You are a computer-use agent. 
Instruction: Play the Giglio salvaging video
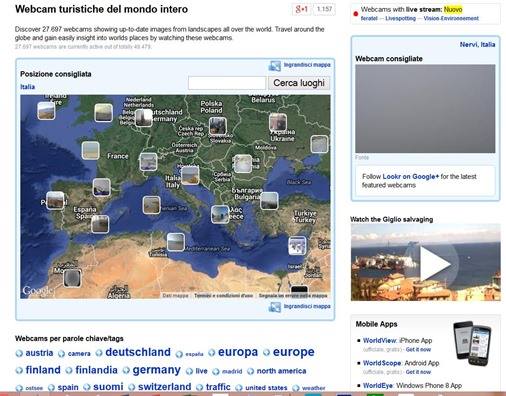pyautogui.click(x=435, y=264)
